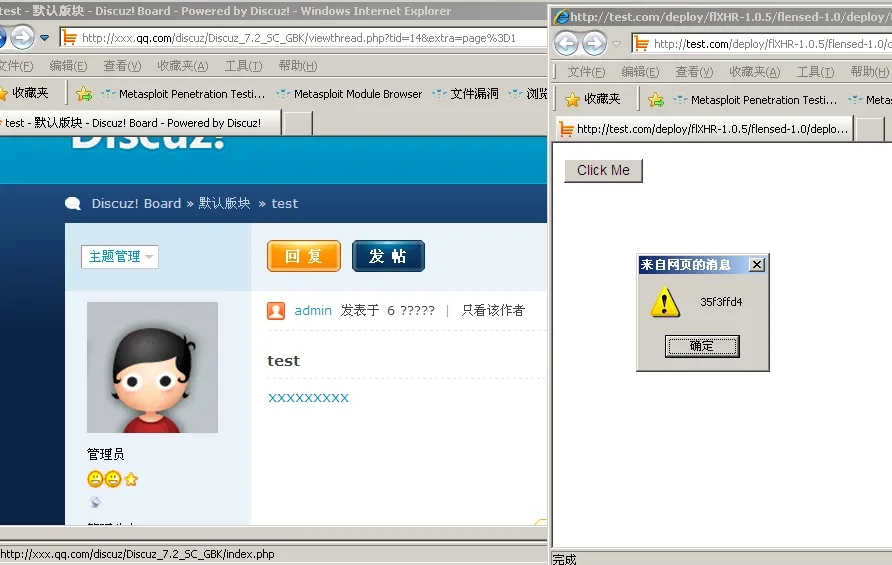This screenshot has width=892, height=565.
Task: Click back arrow in right IE window
Action: click(x=567, y=44)
